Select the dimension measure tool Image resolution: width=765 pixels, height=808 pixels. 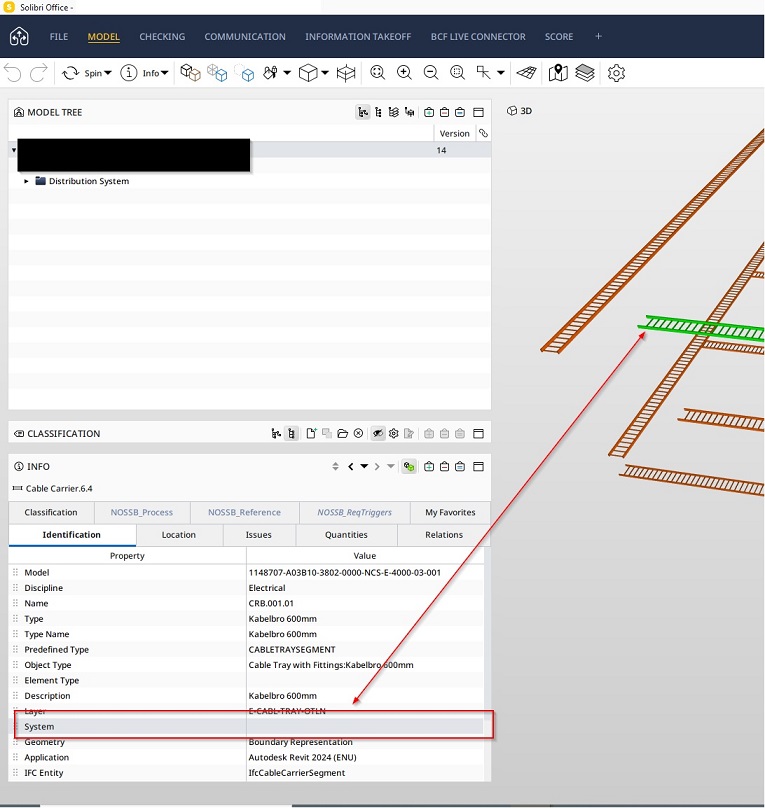[484, 73]
